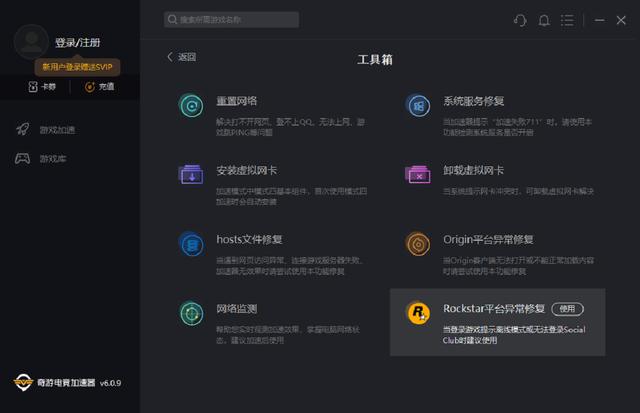The width and height of the screenshot is (640, 413).
Task: Open the list menu icon in title bar
Action: (567, 20)
